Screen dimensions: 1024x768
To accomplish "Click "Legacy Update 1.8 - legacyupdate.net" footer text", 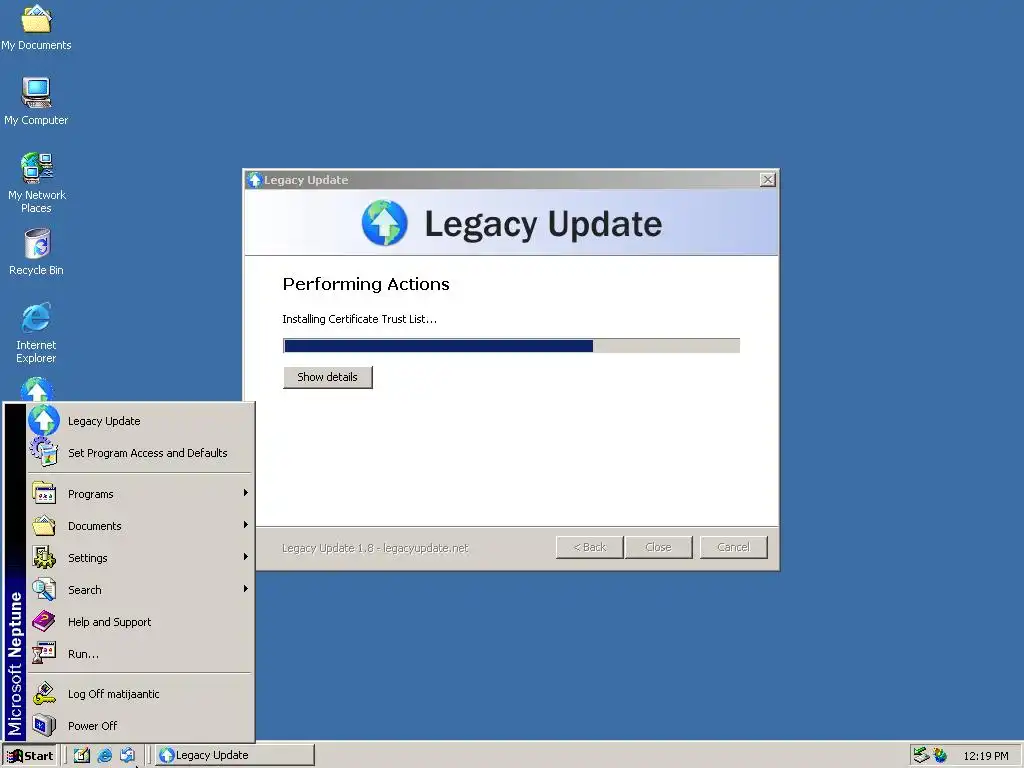I will (375, 548).
